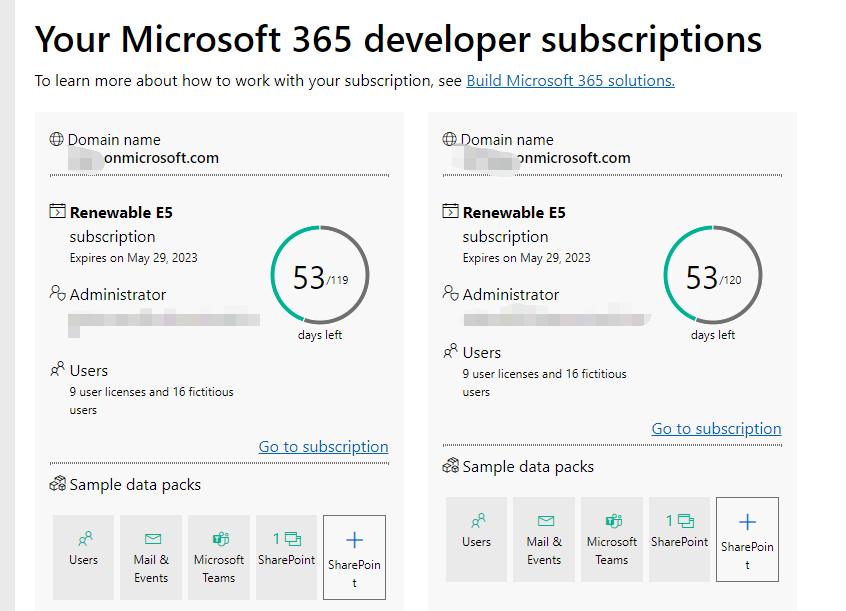Image resolution: width=846 pixels, height=611 pixels.
Task: Select Users data pack in left card
Action: tap(84, 557)
